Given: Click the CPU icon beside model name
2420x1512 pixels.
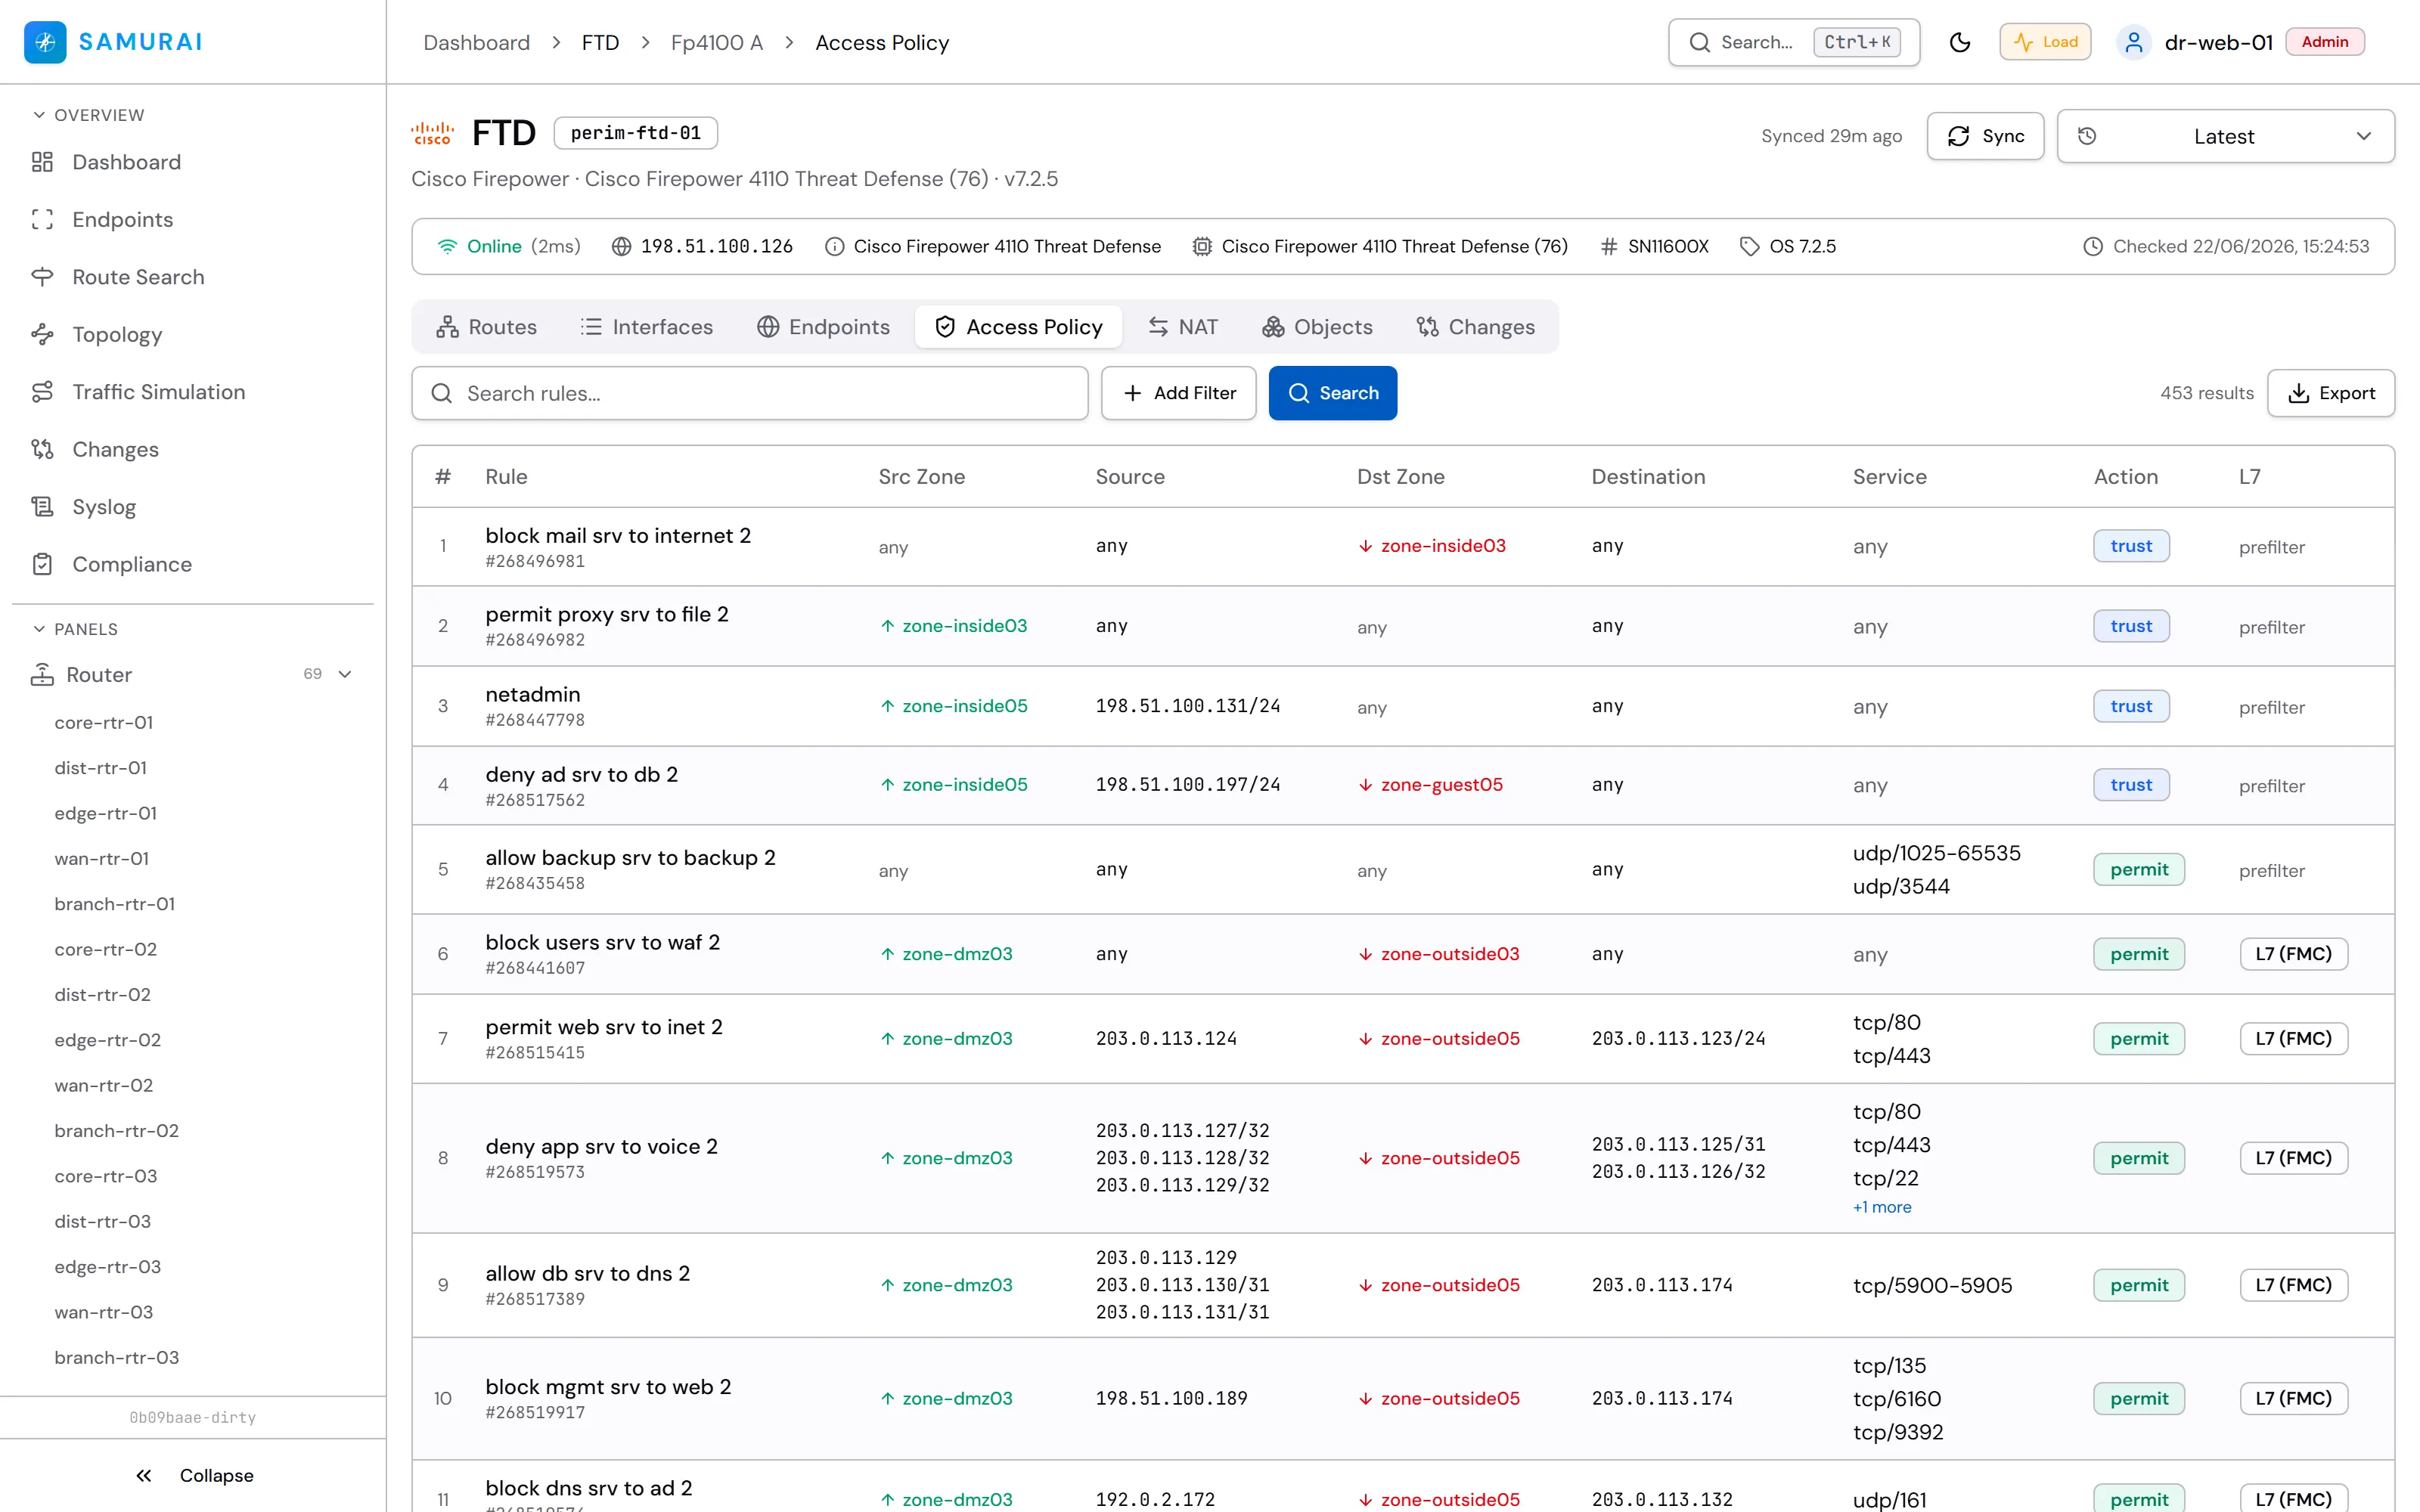Looking at the screenshot, I should [x=1202, y=247].
